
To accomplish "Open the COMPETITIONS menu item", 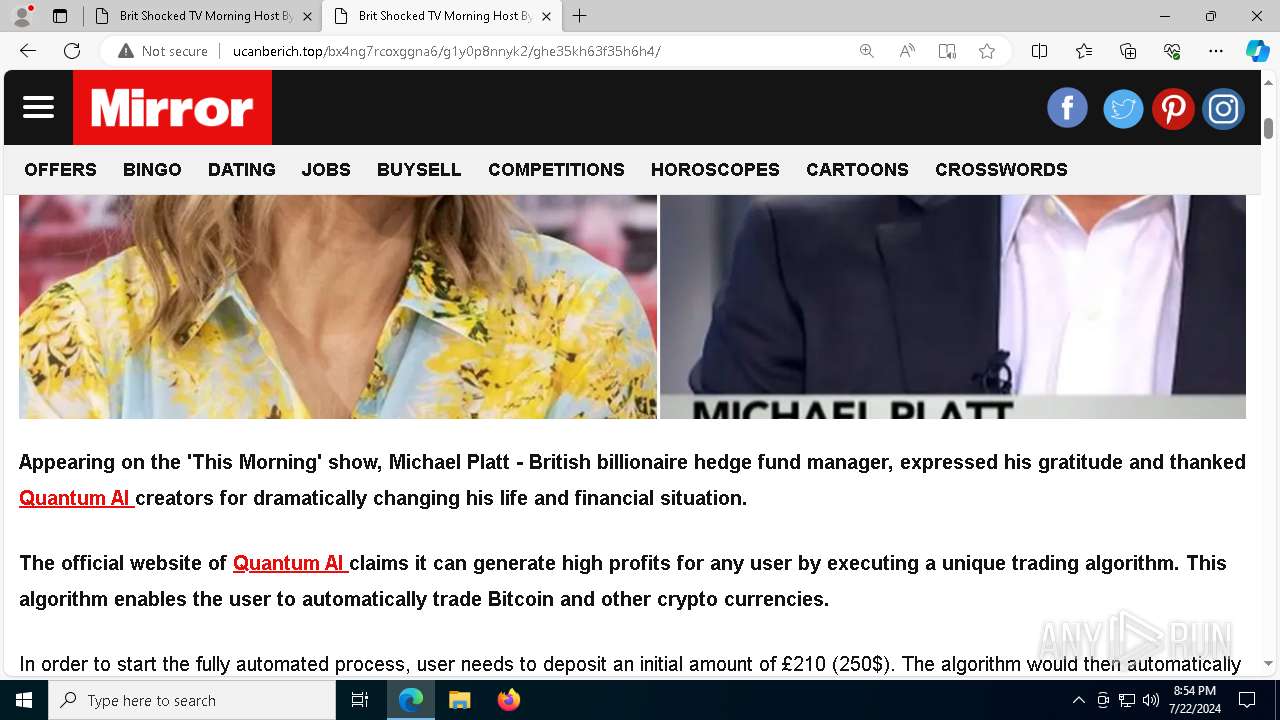I will (x=556, y=170).
